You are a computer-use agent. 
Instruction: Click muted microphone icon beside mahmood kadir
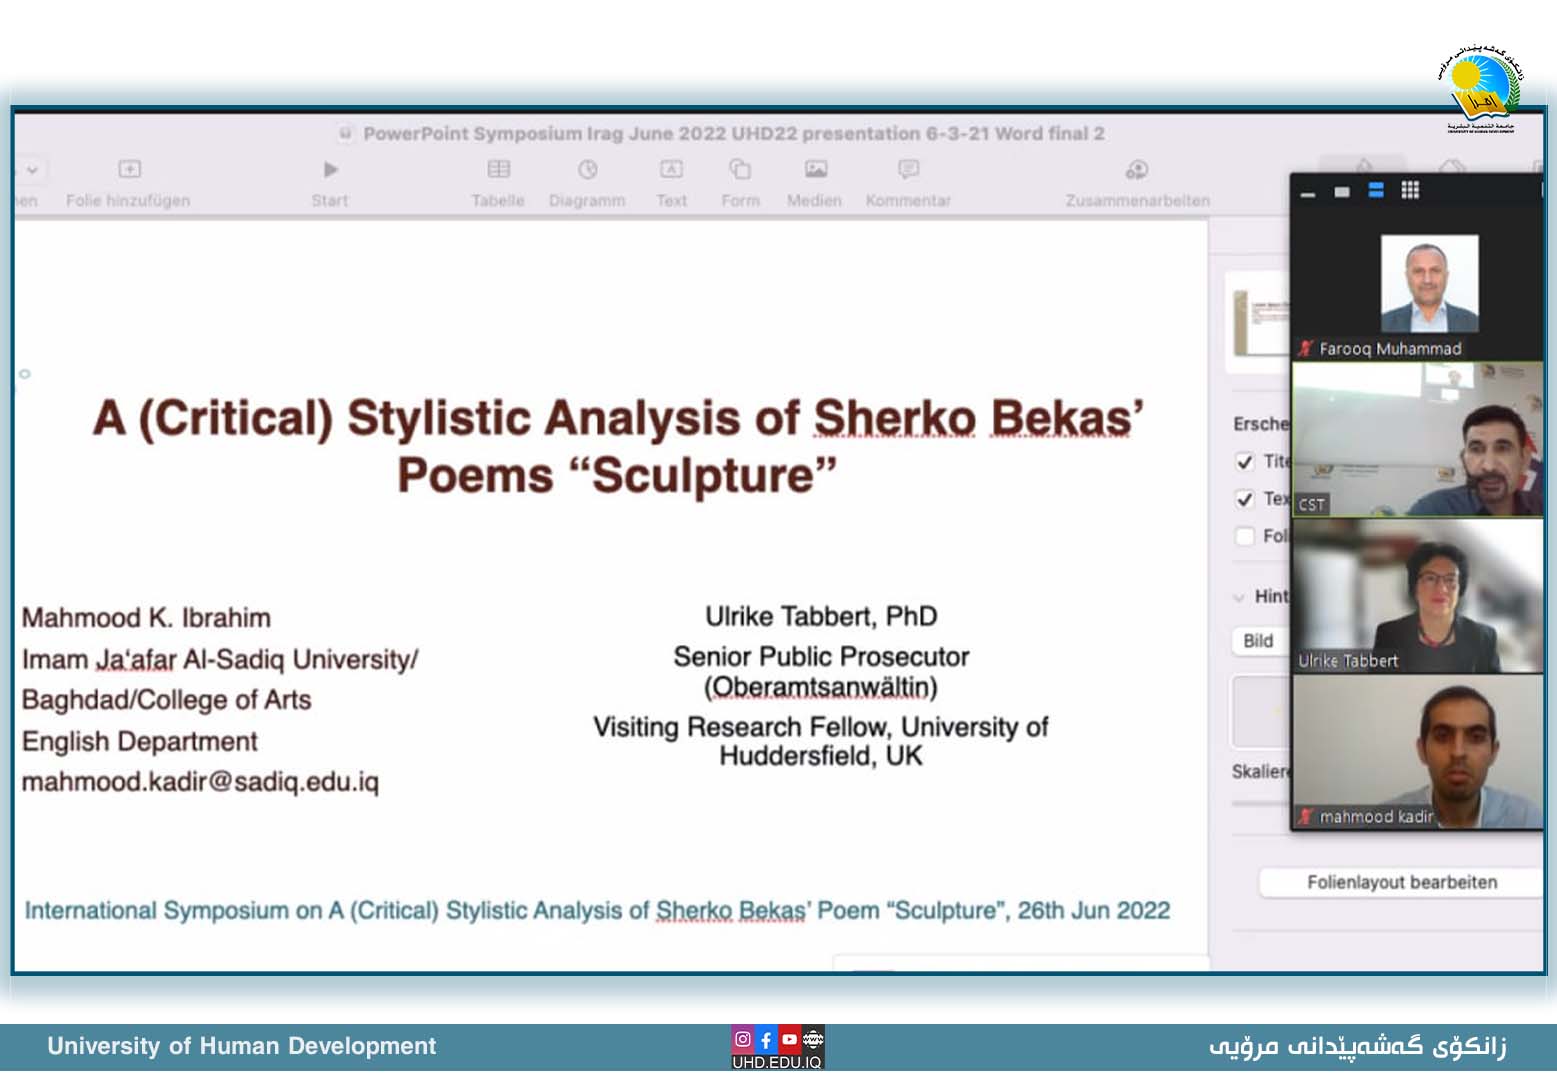1306,817
